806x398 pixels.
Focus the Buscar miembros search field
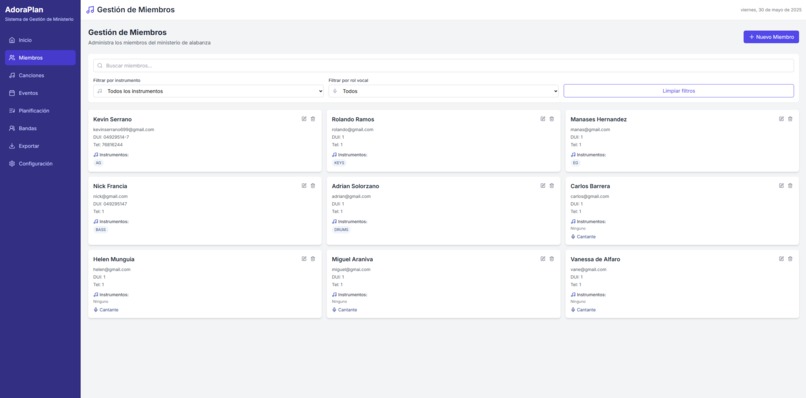pos(444,66)
